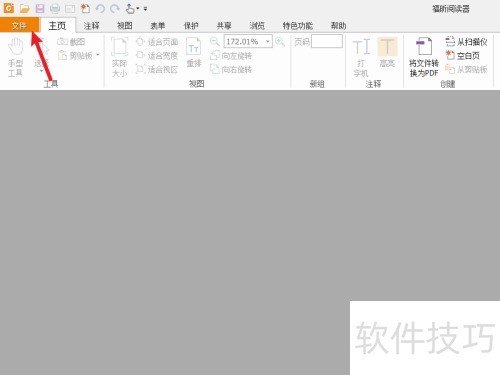Viewport: 500px width, 375px height.
Task: Click the save disk icon in the quick access toolbar
Action: [x=40, y=9]
